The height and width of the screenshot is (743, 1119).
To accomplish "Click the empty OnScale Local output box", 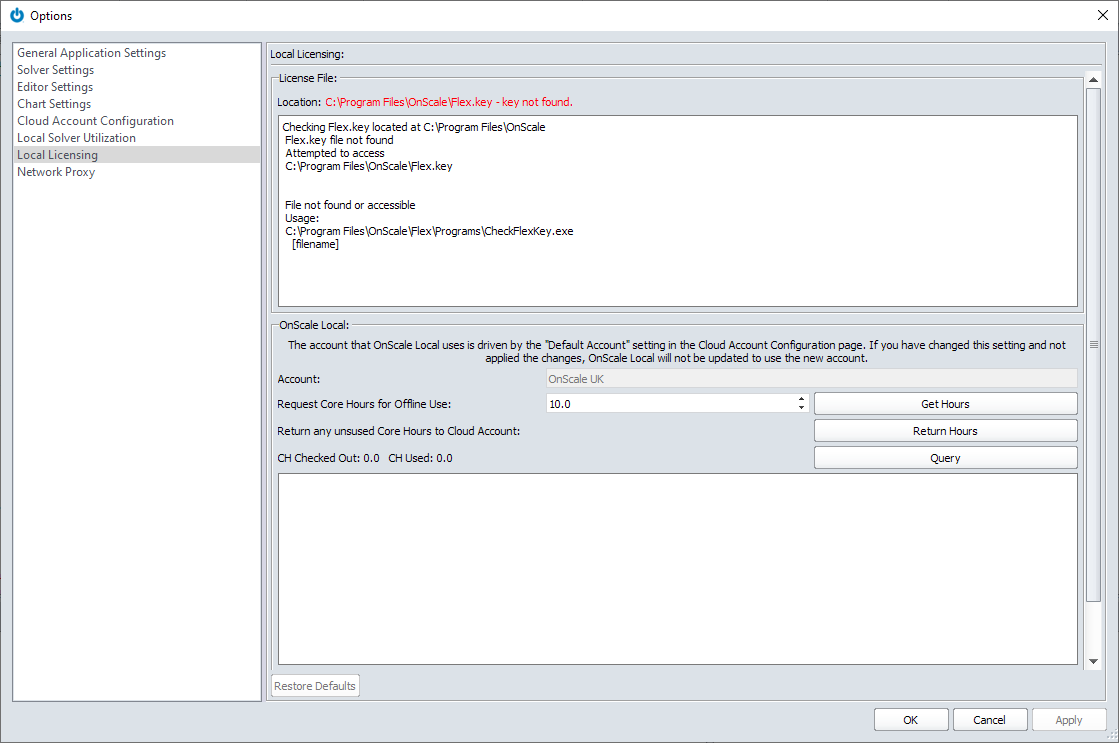I will click(677, 569).
